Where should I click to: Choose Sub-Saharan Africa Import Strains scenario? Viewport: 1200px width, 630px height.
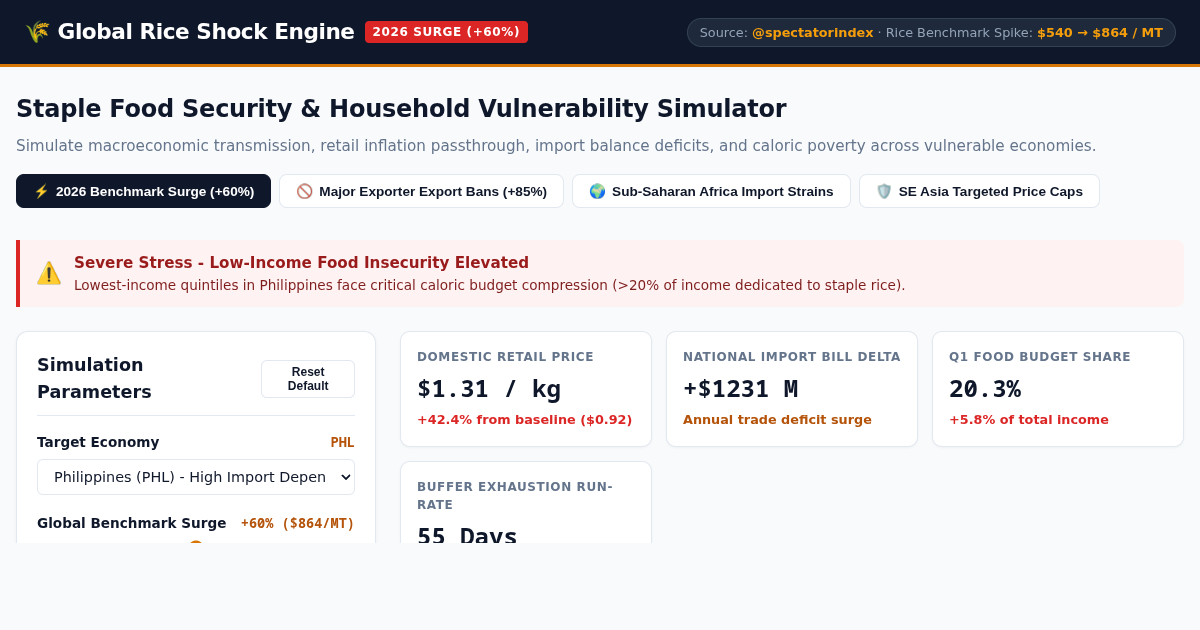[711, 191]
